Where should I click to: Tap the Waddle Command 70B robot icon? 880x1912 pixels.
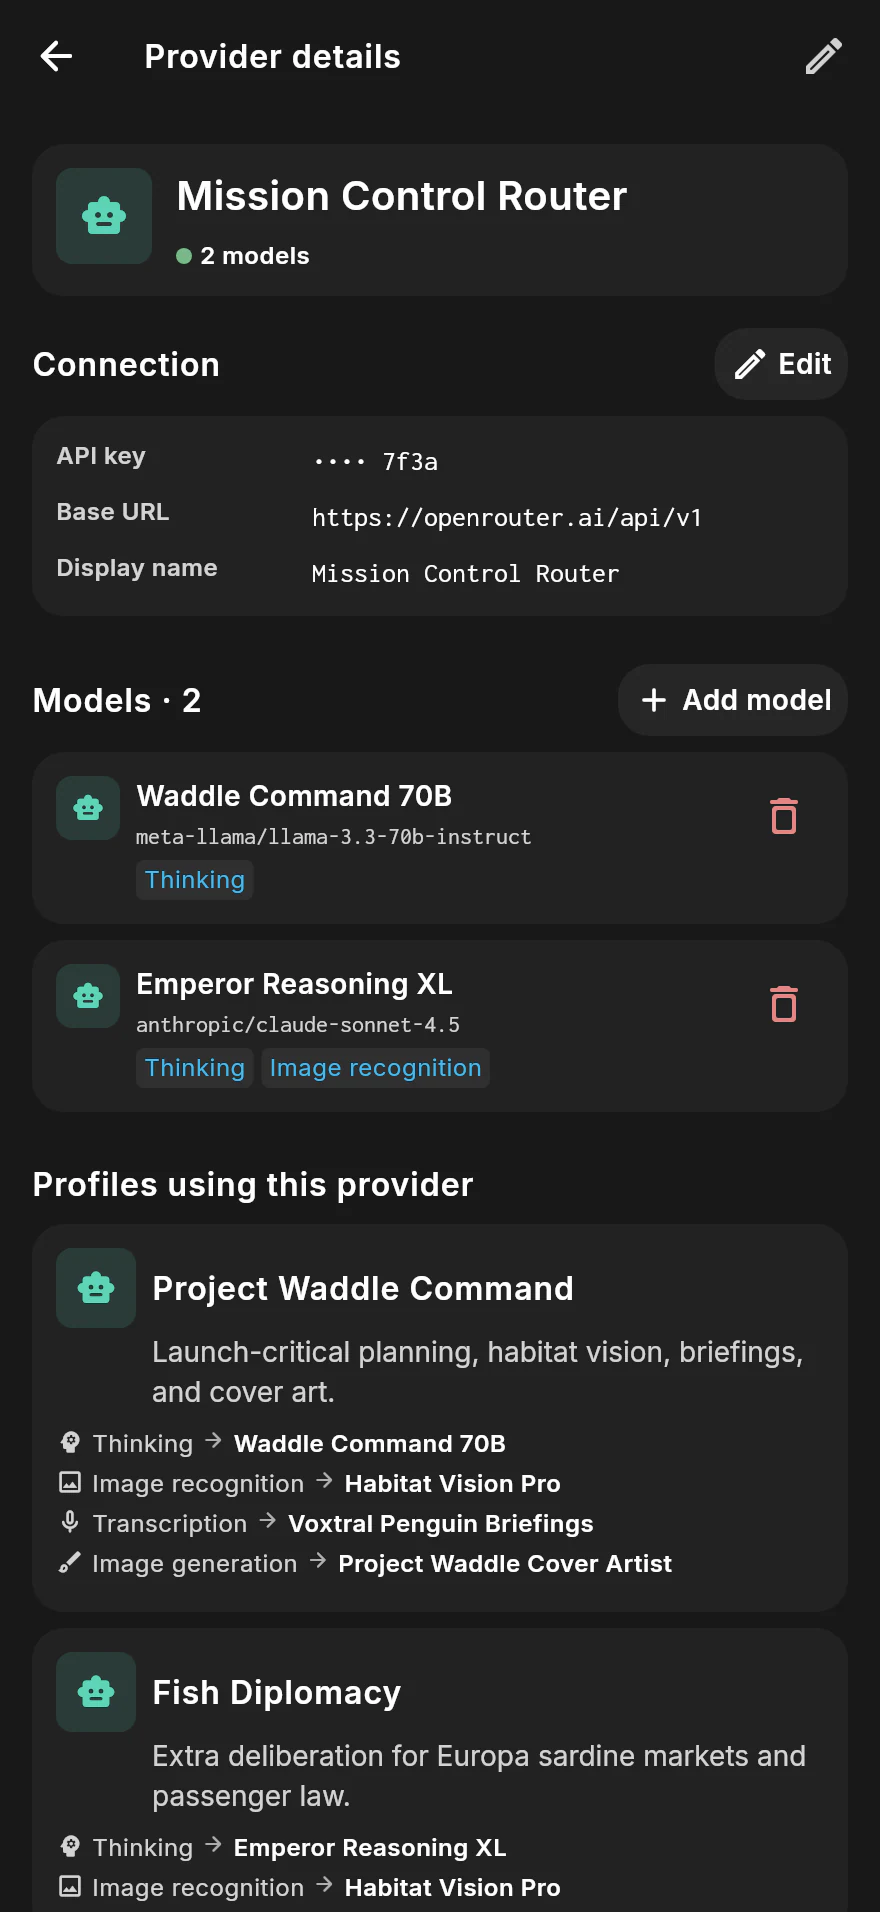pos(88,808)
